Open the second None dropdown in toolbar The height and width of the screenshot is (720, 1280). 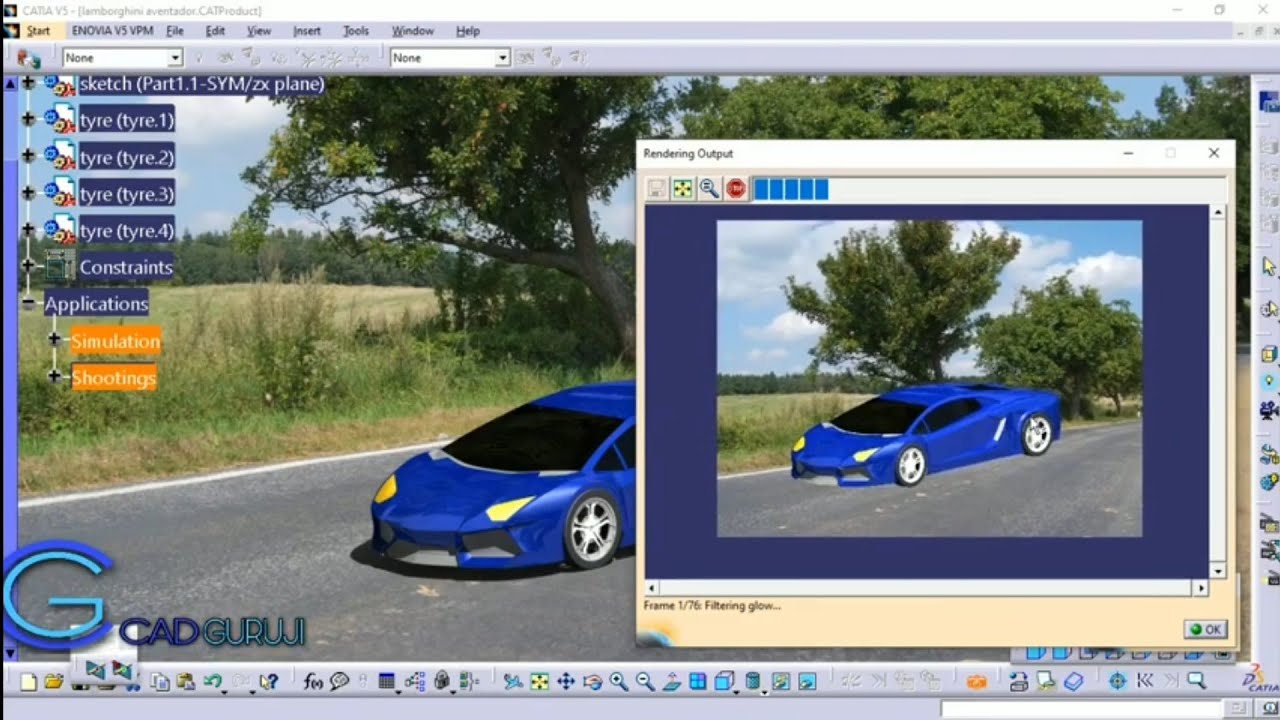point(503,58)
